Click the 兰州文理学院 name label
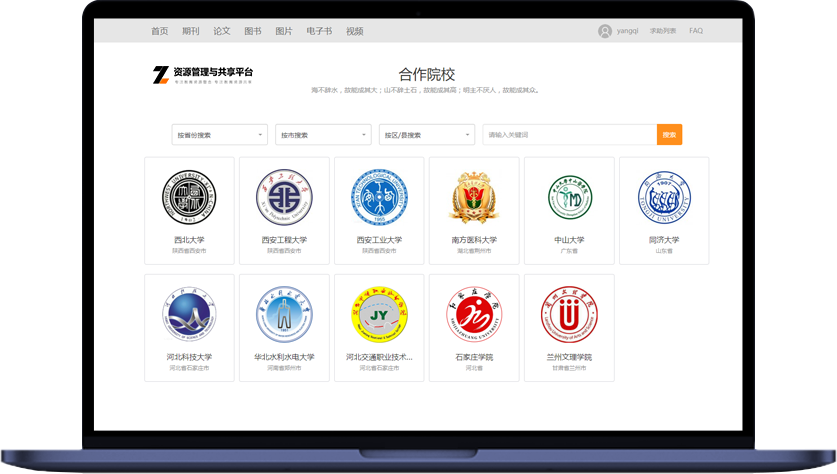 [569, 357]
